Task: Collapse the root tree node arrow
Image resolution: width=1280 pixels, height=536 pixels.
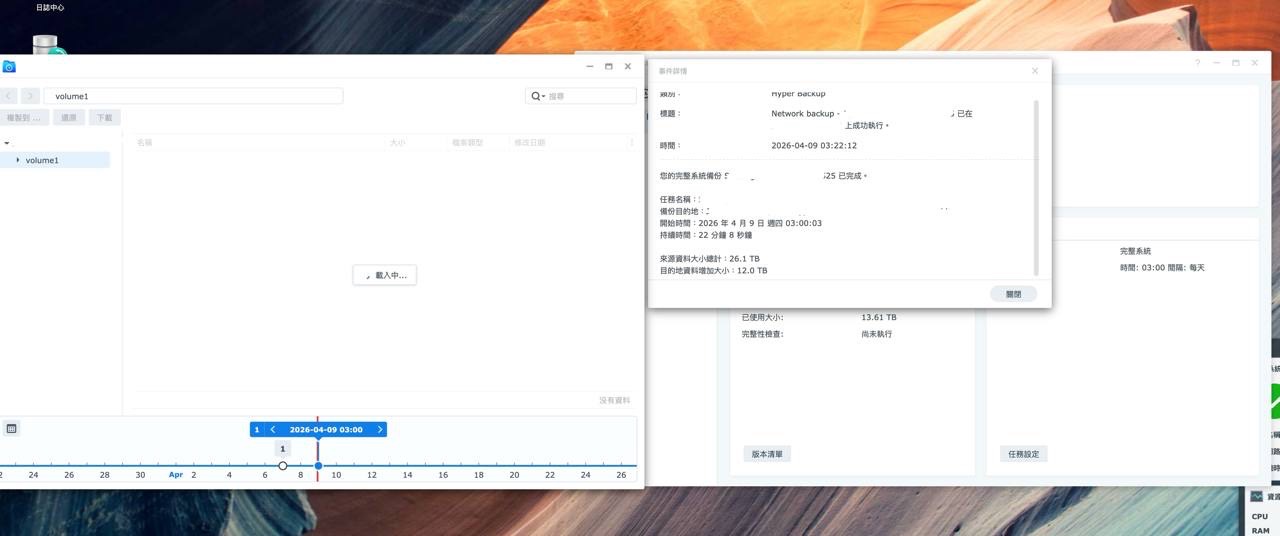Action: (x=6, y=144)
